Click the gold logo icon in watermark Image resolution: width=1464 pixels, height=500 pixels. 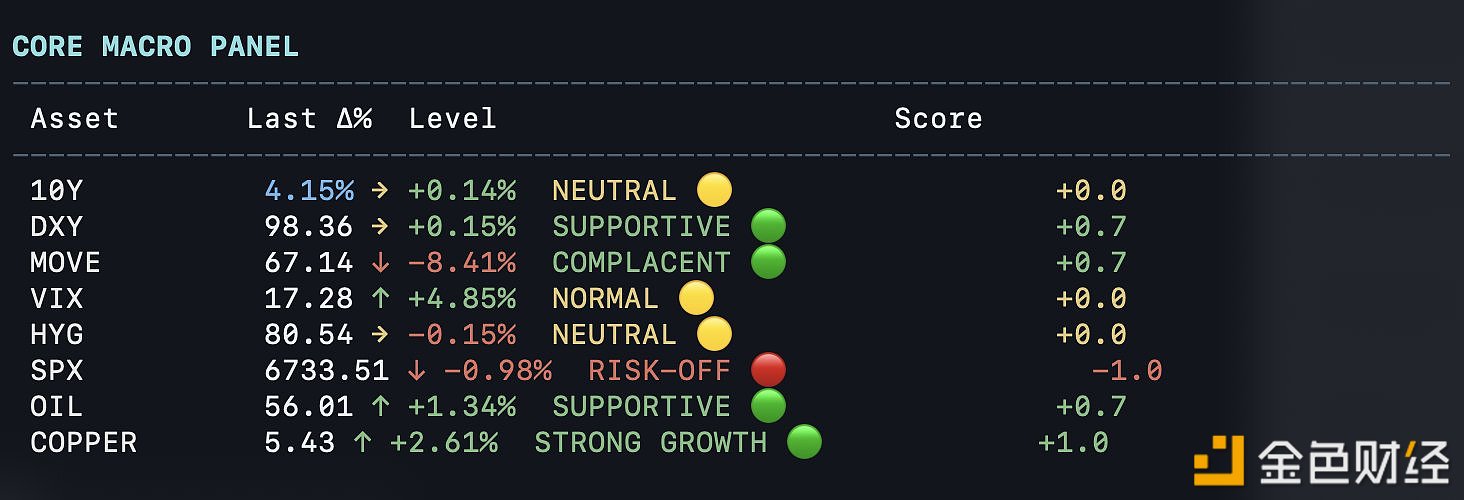click(x=1219, y=461)
